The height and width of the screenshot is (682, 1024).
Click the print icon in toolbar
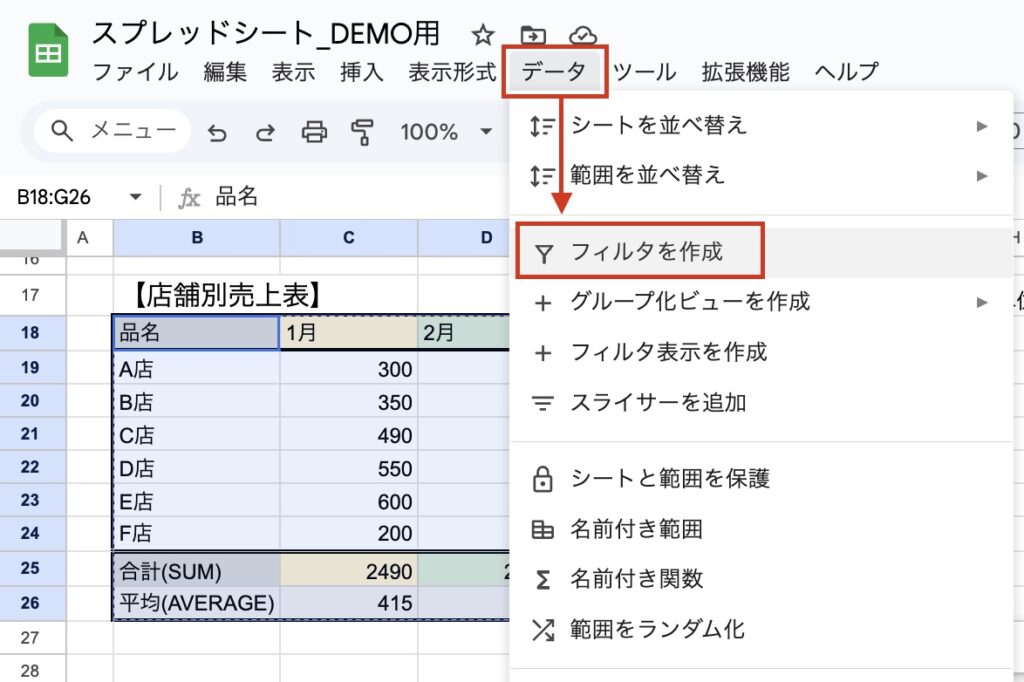point(315,132)
